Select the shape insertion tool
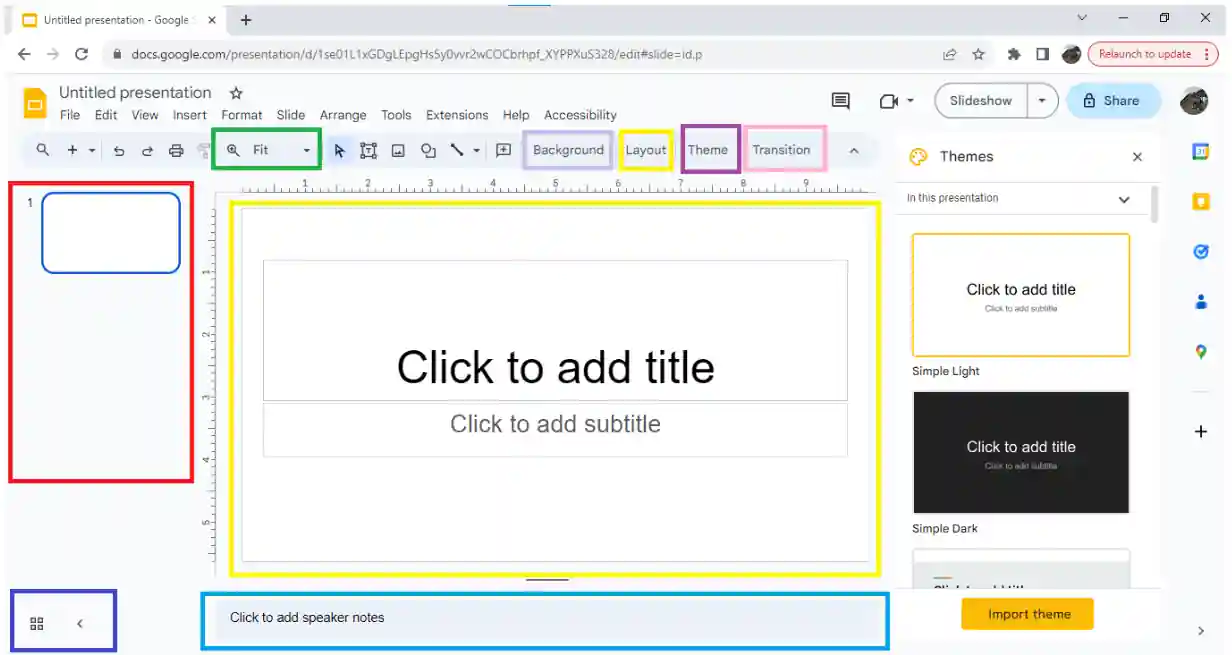This screenshot has width=1232, height=655. tap(428, 150)
